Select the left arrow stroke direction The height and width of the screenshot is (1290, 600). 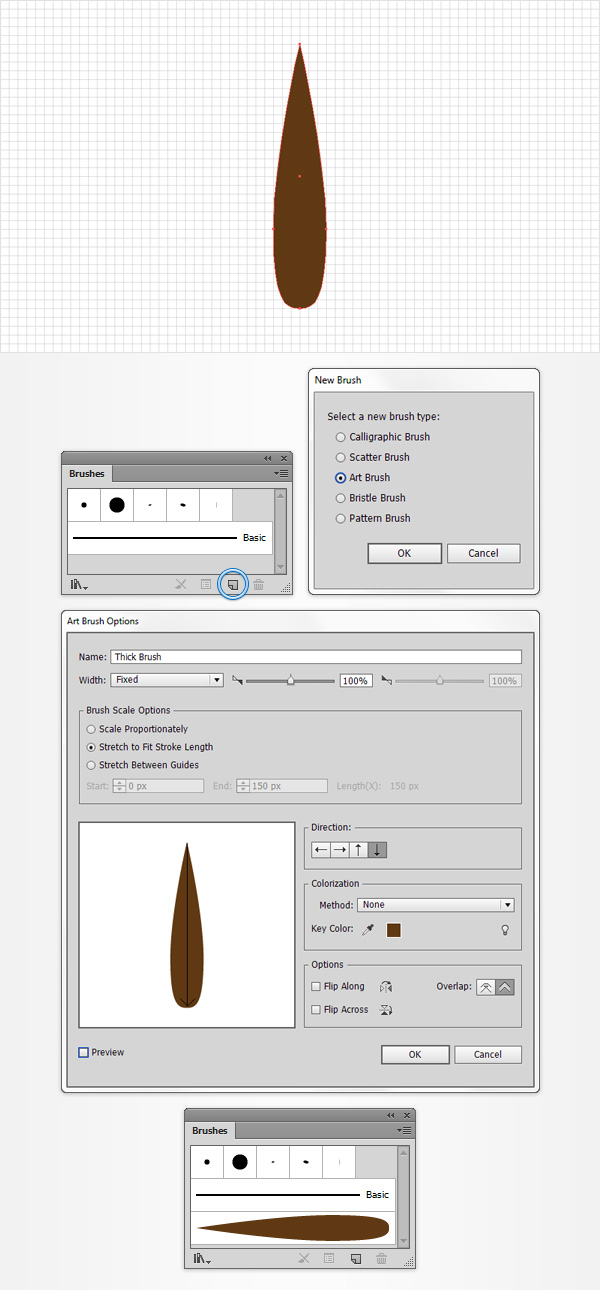[x=321, y=850]
